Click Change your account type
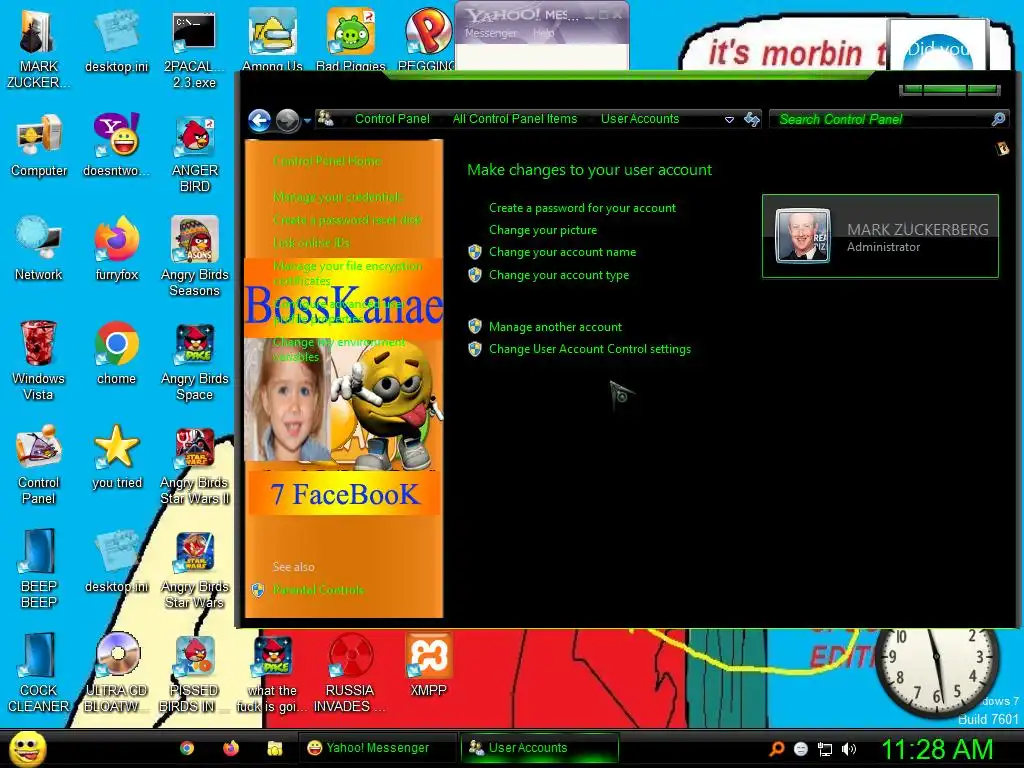Viewport: 1024px width, 768px height. click(559, 275)
